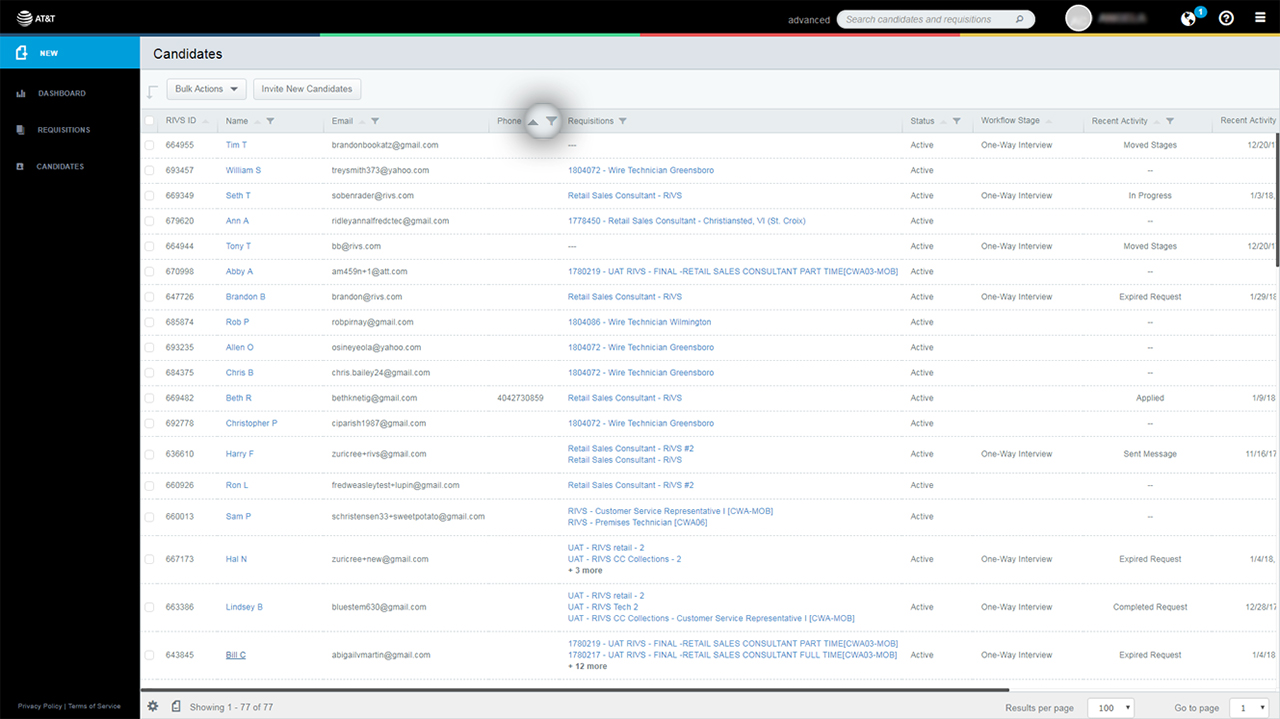Sort by Email column arrow
1280x719 pixels.
(x=362, y=121)
